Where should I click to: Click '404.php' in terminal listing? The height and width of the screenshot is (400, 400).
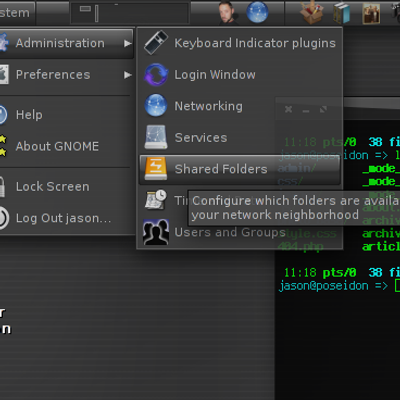(x=301, y=247)
